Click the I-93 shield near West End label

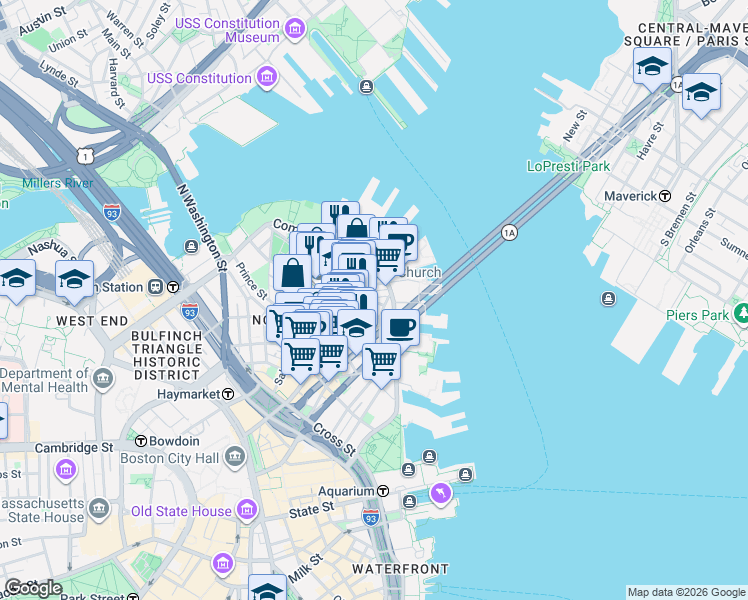click(190, 311)
